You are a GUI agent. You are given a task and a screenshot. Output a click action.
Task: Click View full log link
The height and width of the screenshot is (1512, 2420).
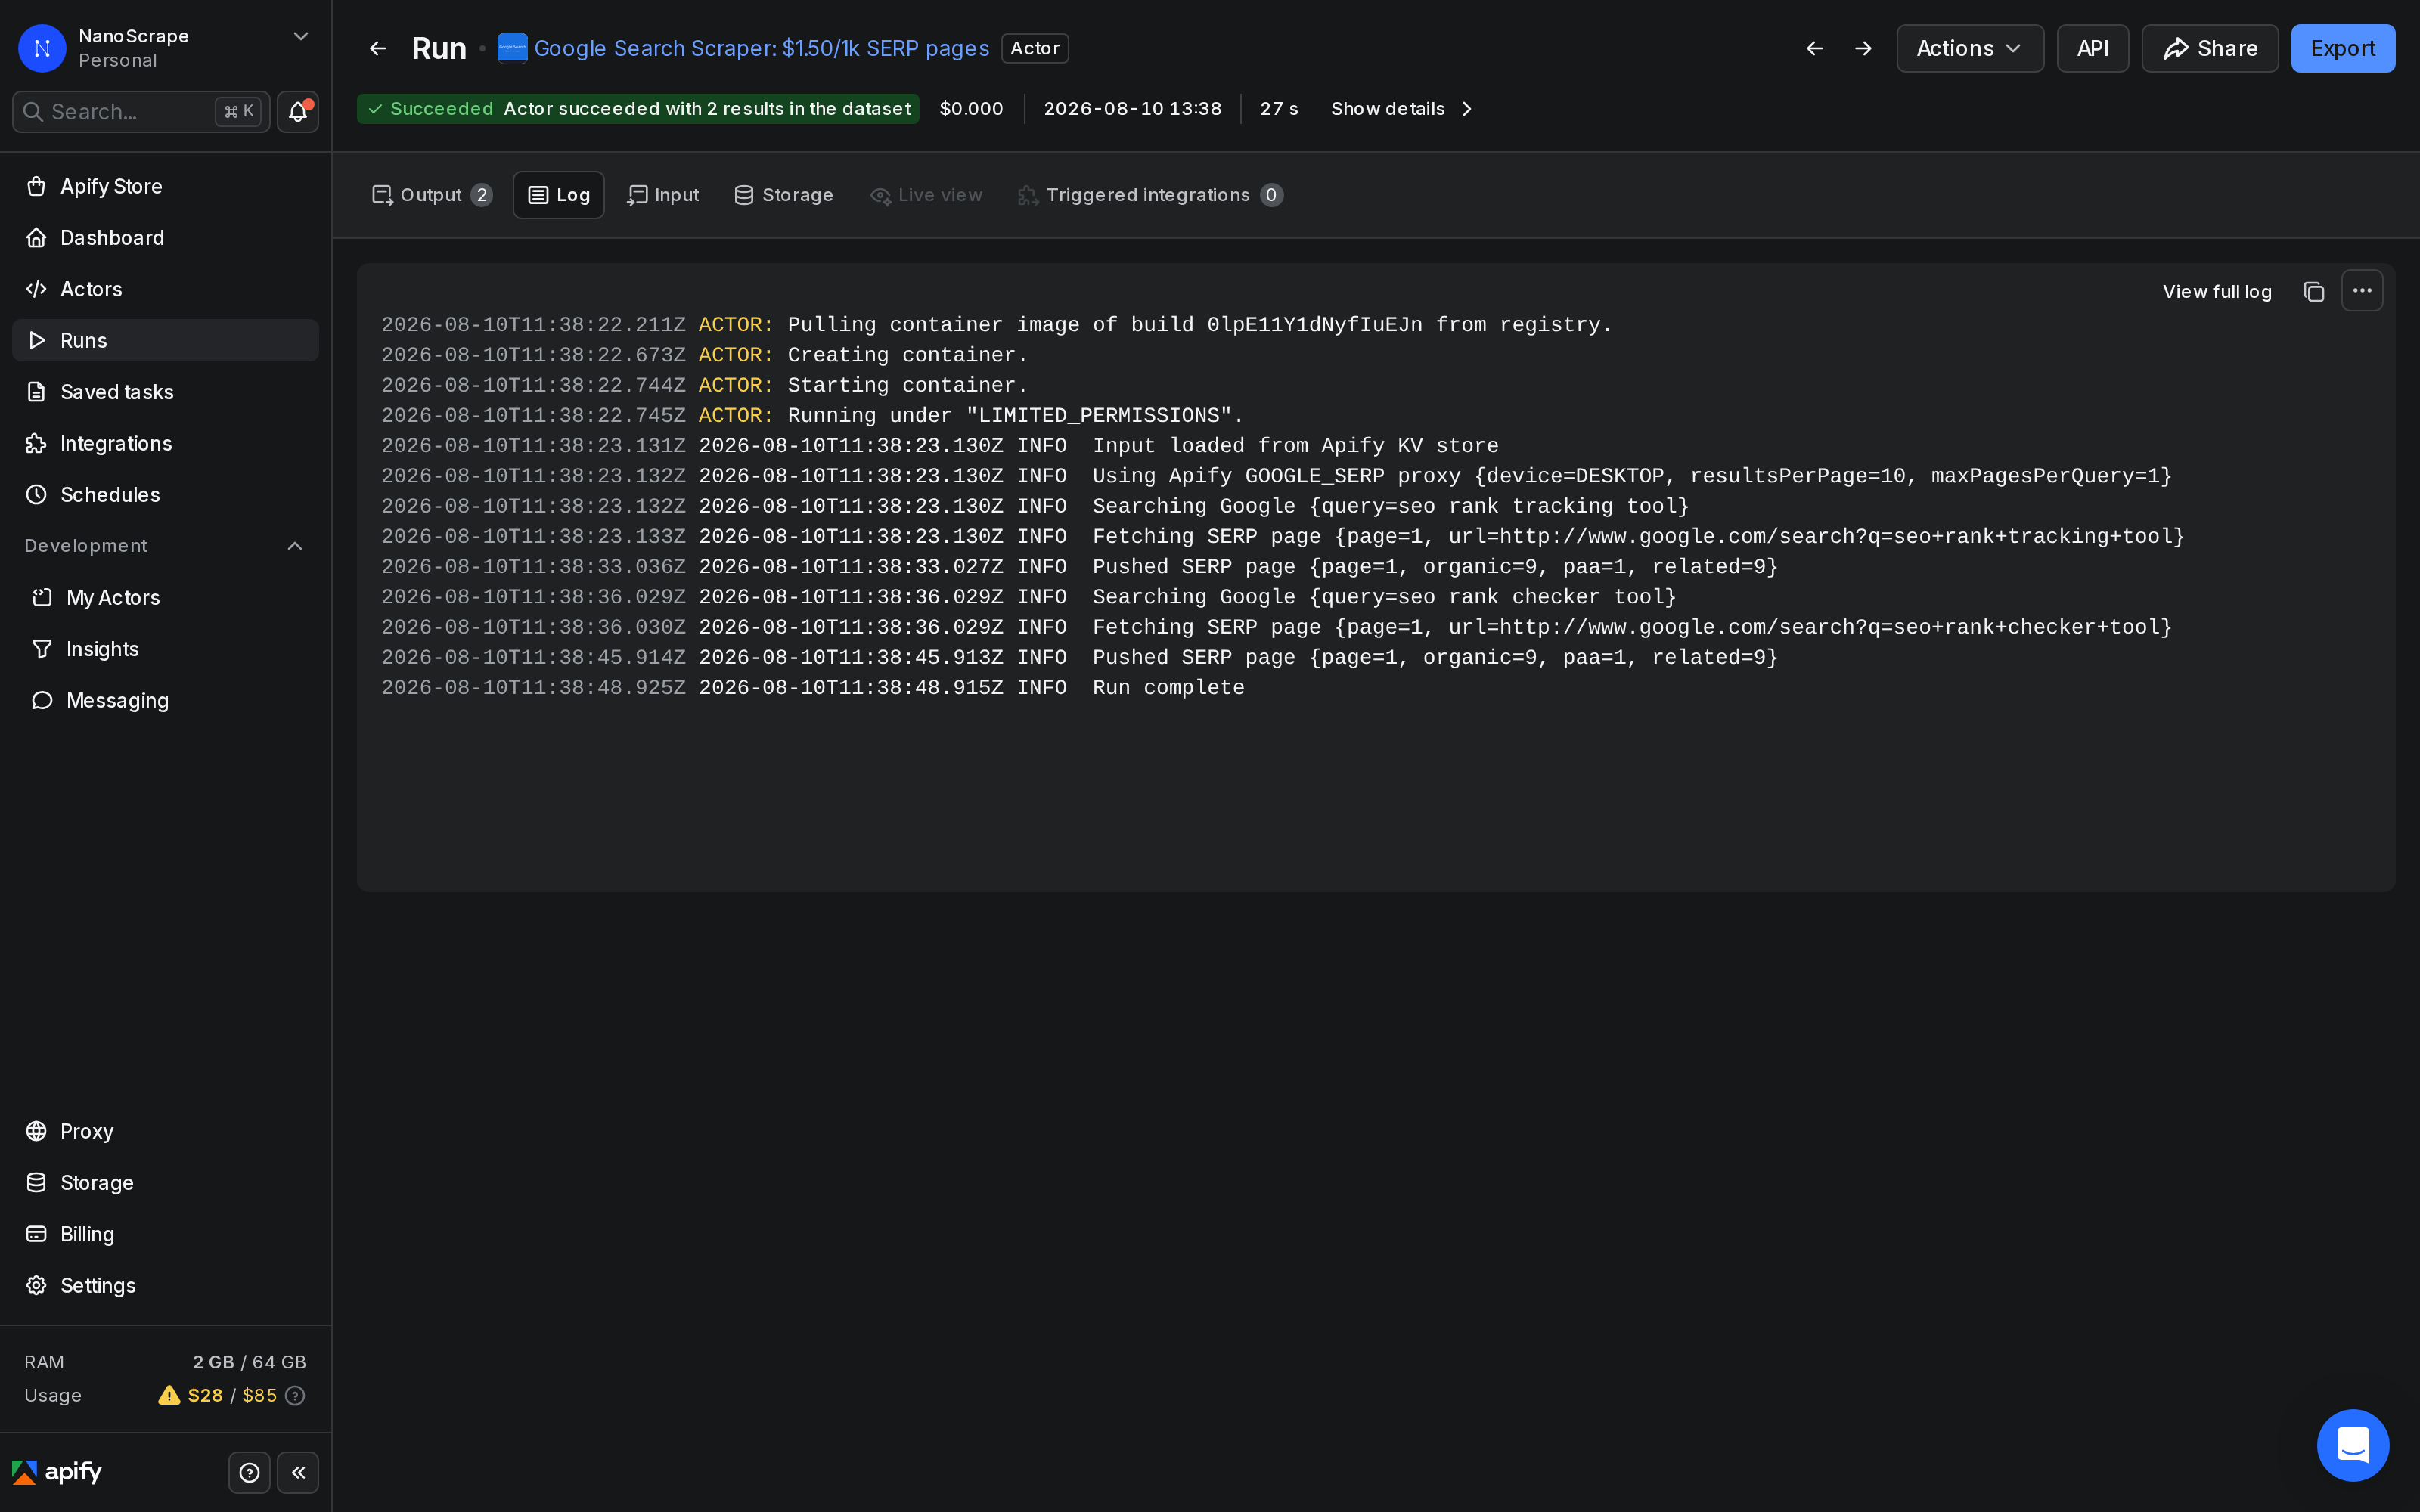point(2217,291)
